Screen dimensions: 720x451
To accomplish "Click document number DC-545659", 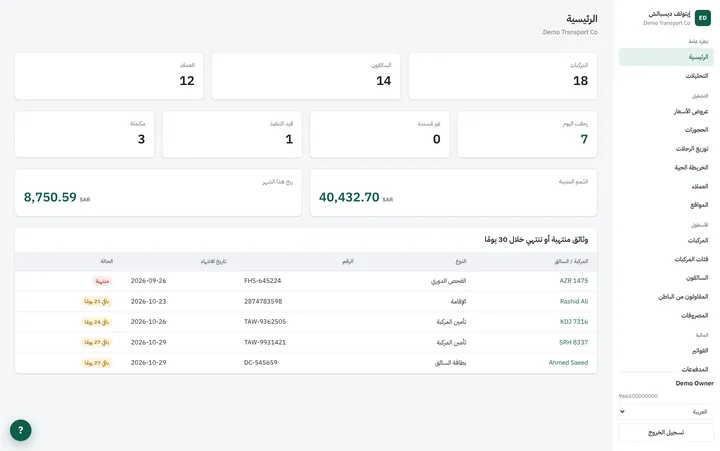I will click(261, 362).
